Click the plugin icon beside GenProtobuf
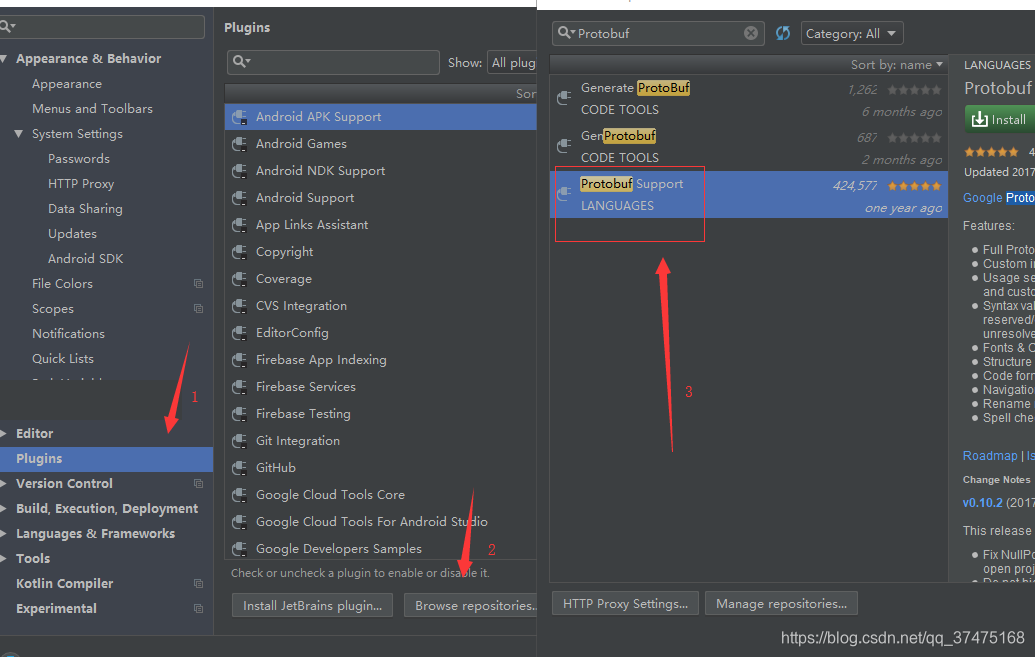The height and width of the screenshot is (657, 1035). pyautogui.click(x=564, y=145)
